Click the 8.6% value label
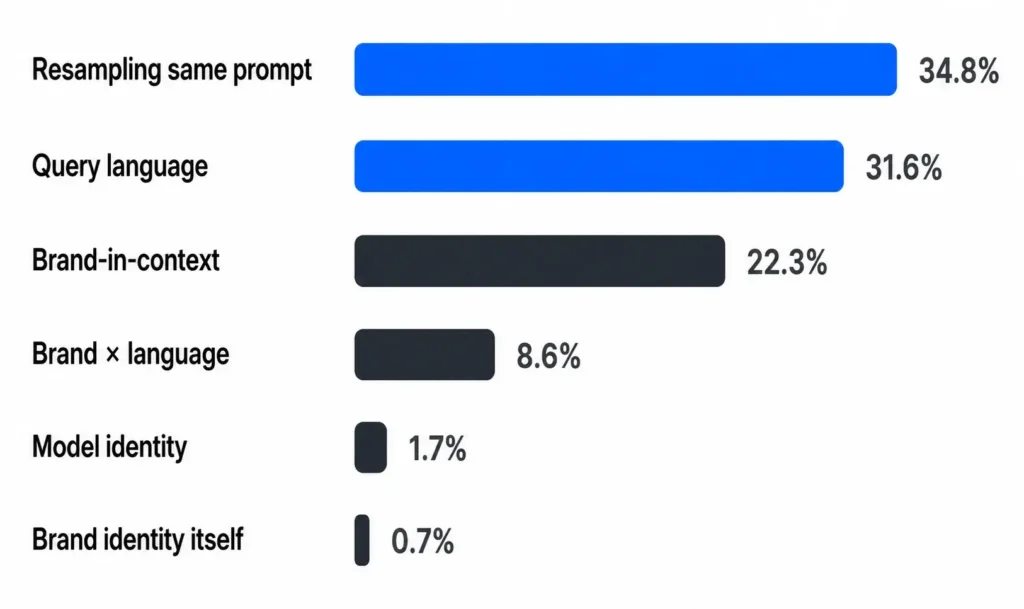The height and width of the screenshot is (609, 1024). pos(549,356)
